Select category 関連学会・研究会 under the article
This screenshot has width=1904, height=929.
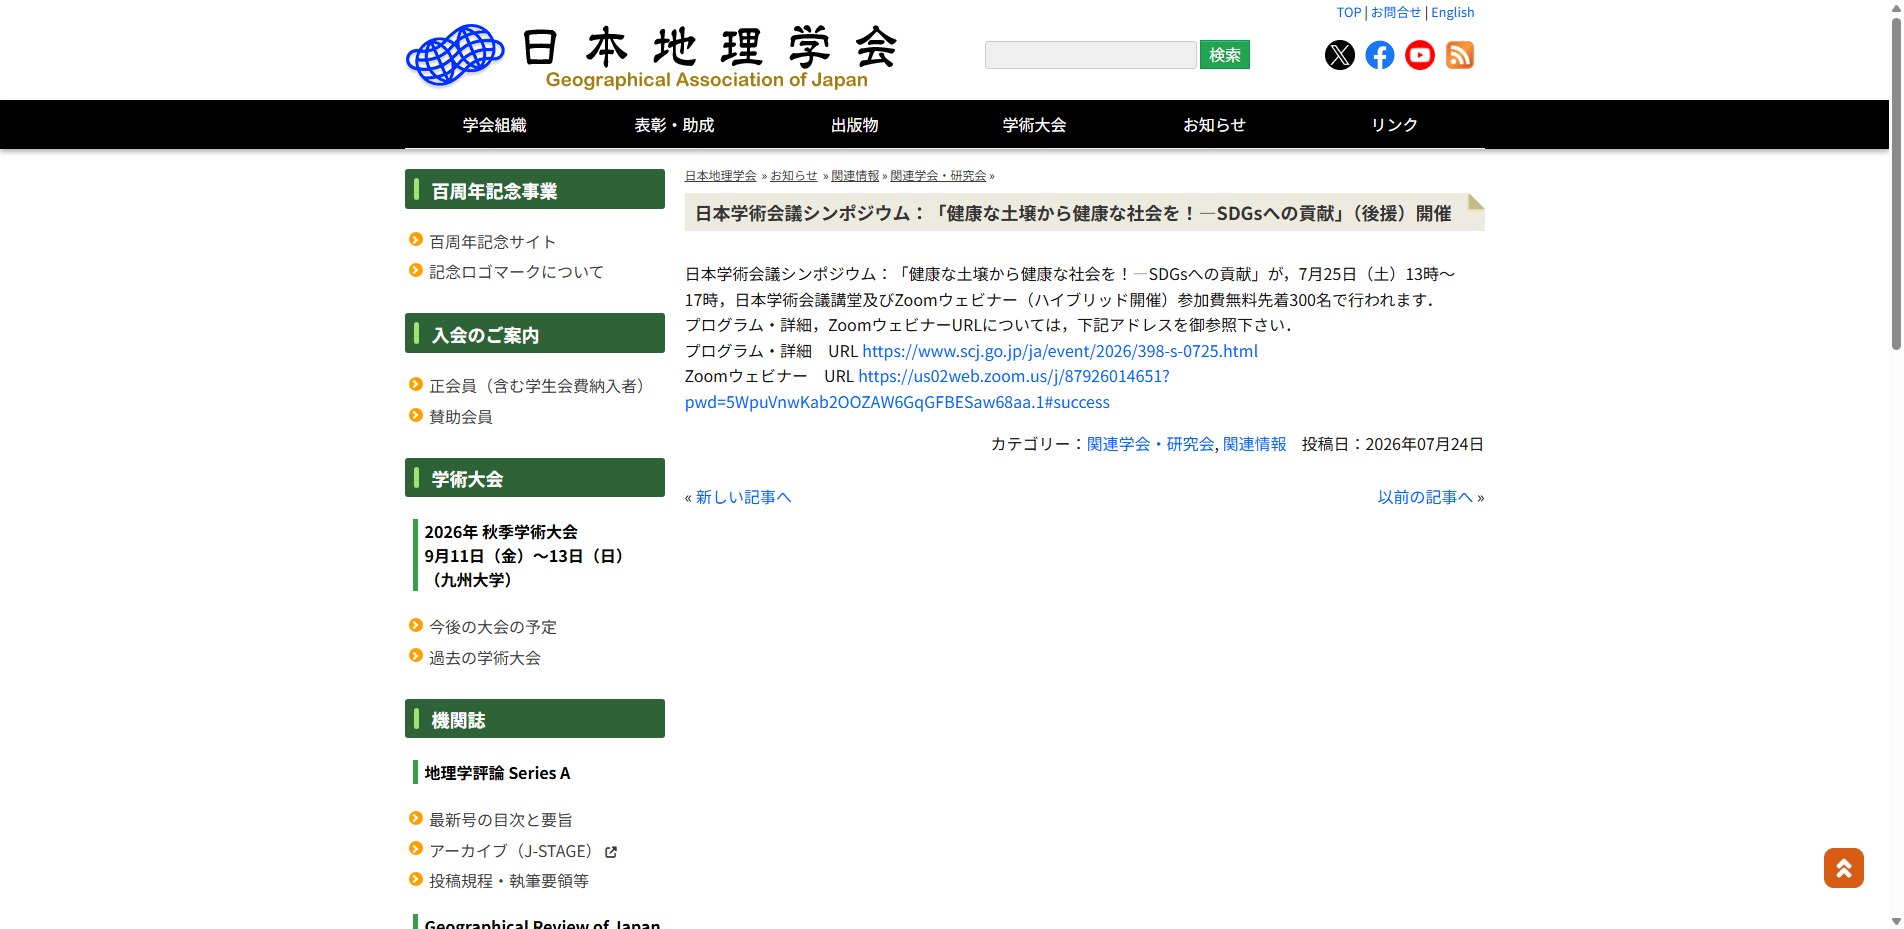click(x=1150, y=444)
